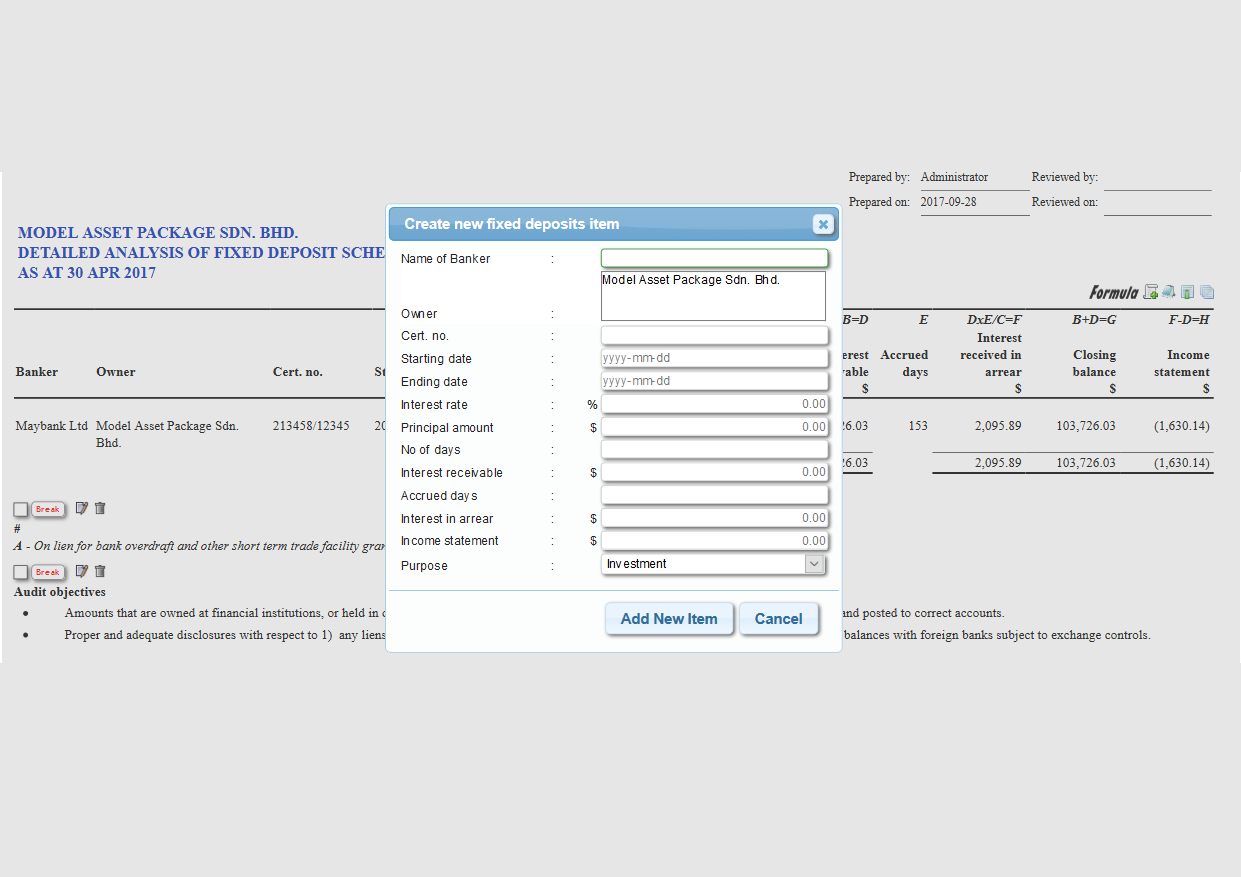Tick the checkbox above the # note
Viewport: 1241px width, 877px height.
(x=21, y=509)
